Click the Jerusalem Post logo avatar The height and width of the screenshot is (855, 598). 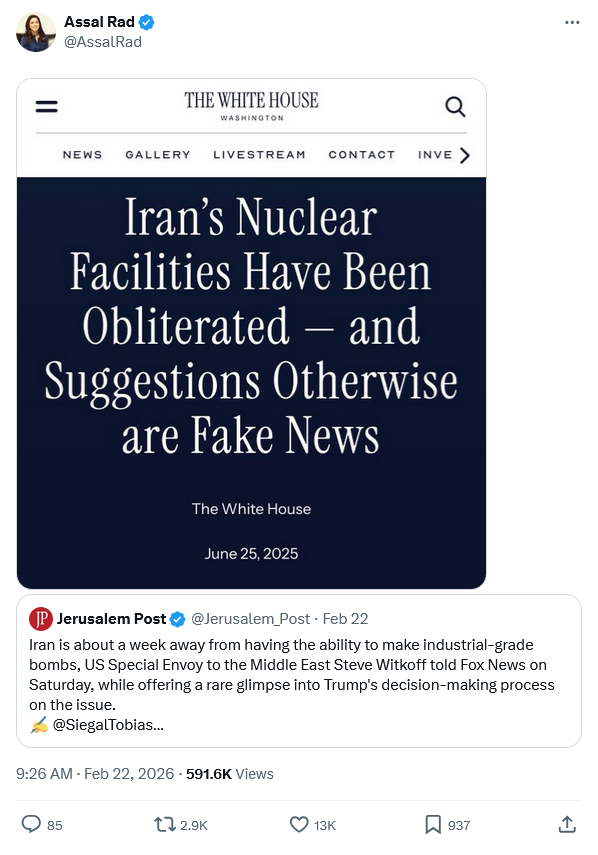(41, 618)
